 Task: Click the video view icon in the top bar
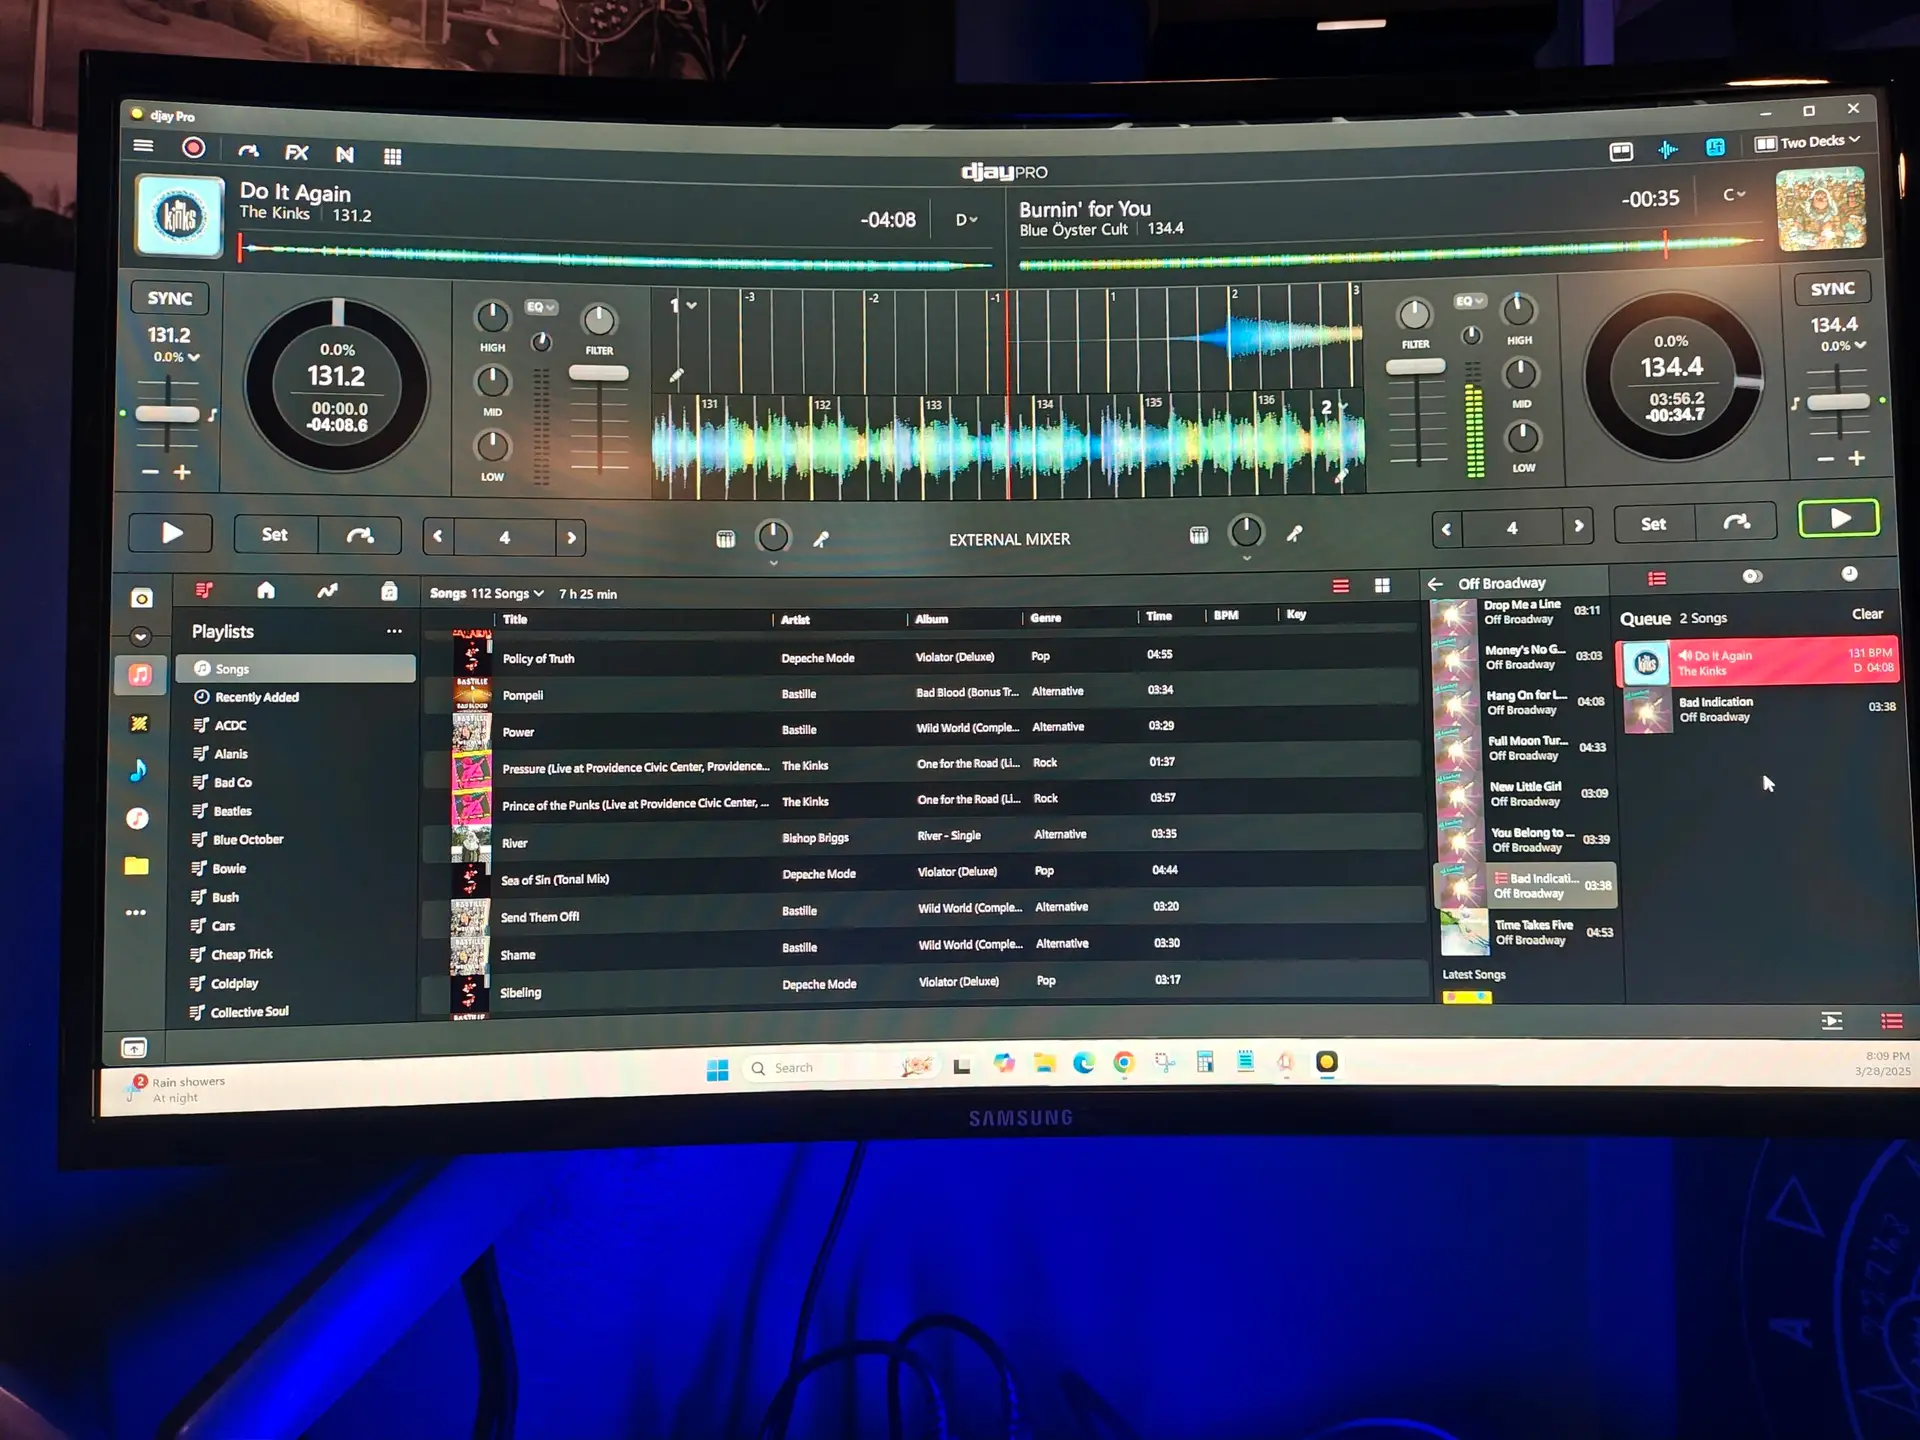click(x=1621, y=151)
